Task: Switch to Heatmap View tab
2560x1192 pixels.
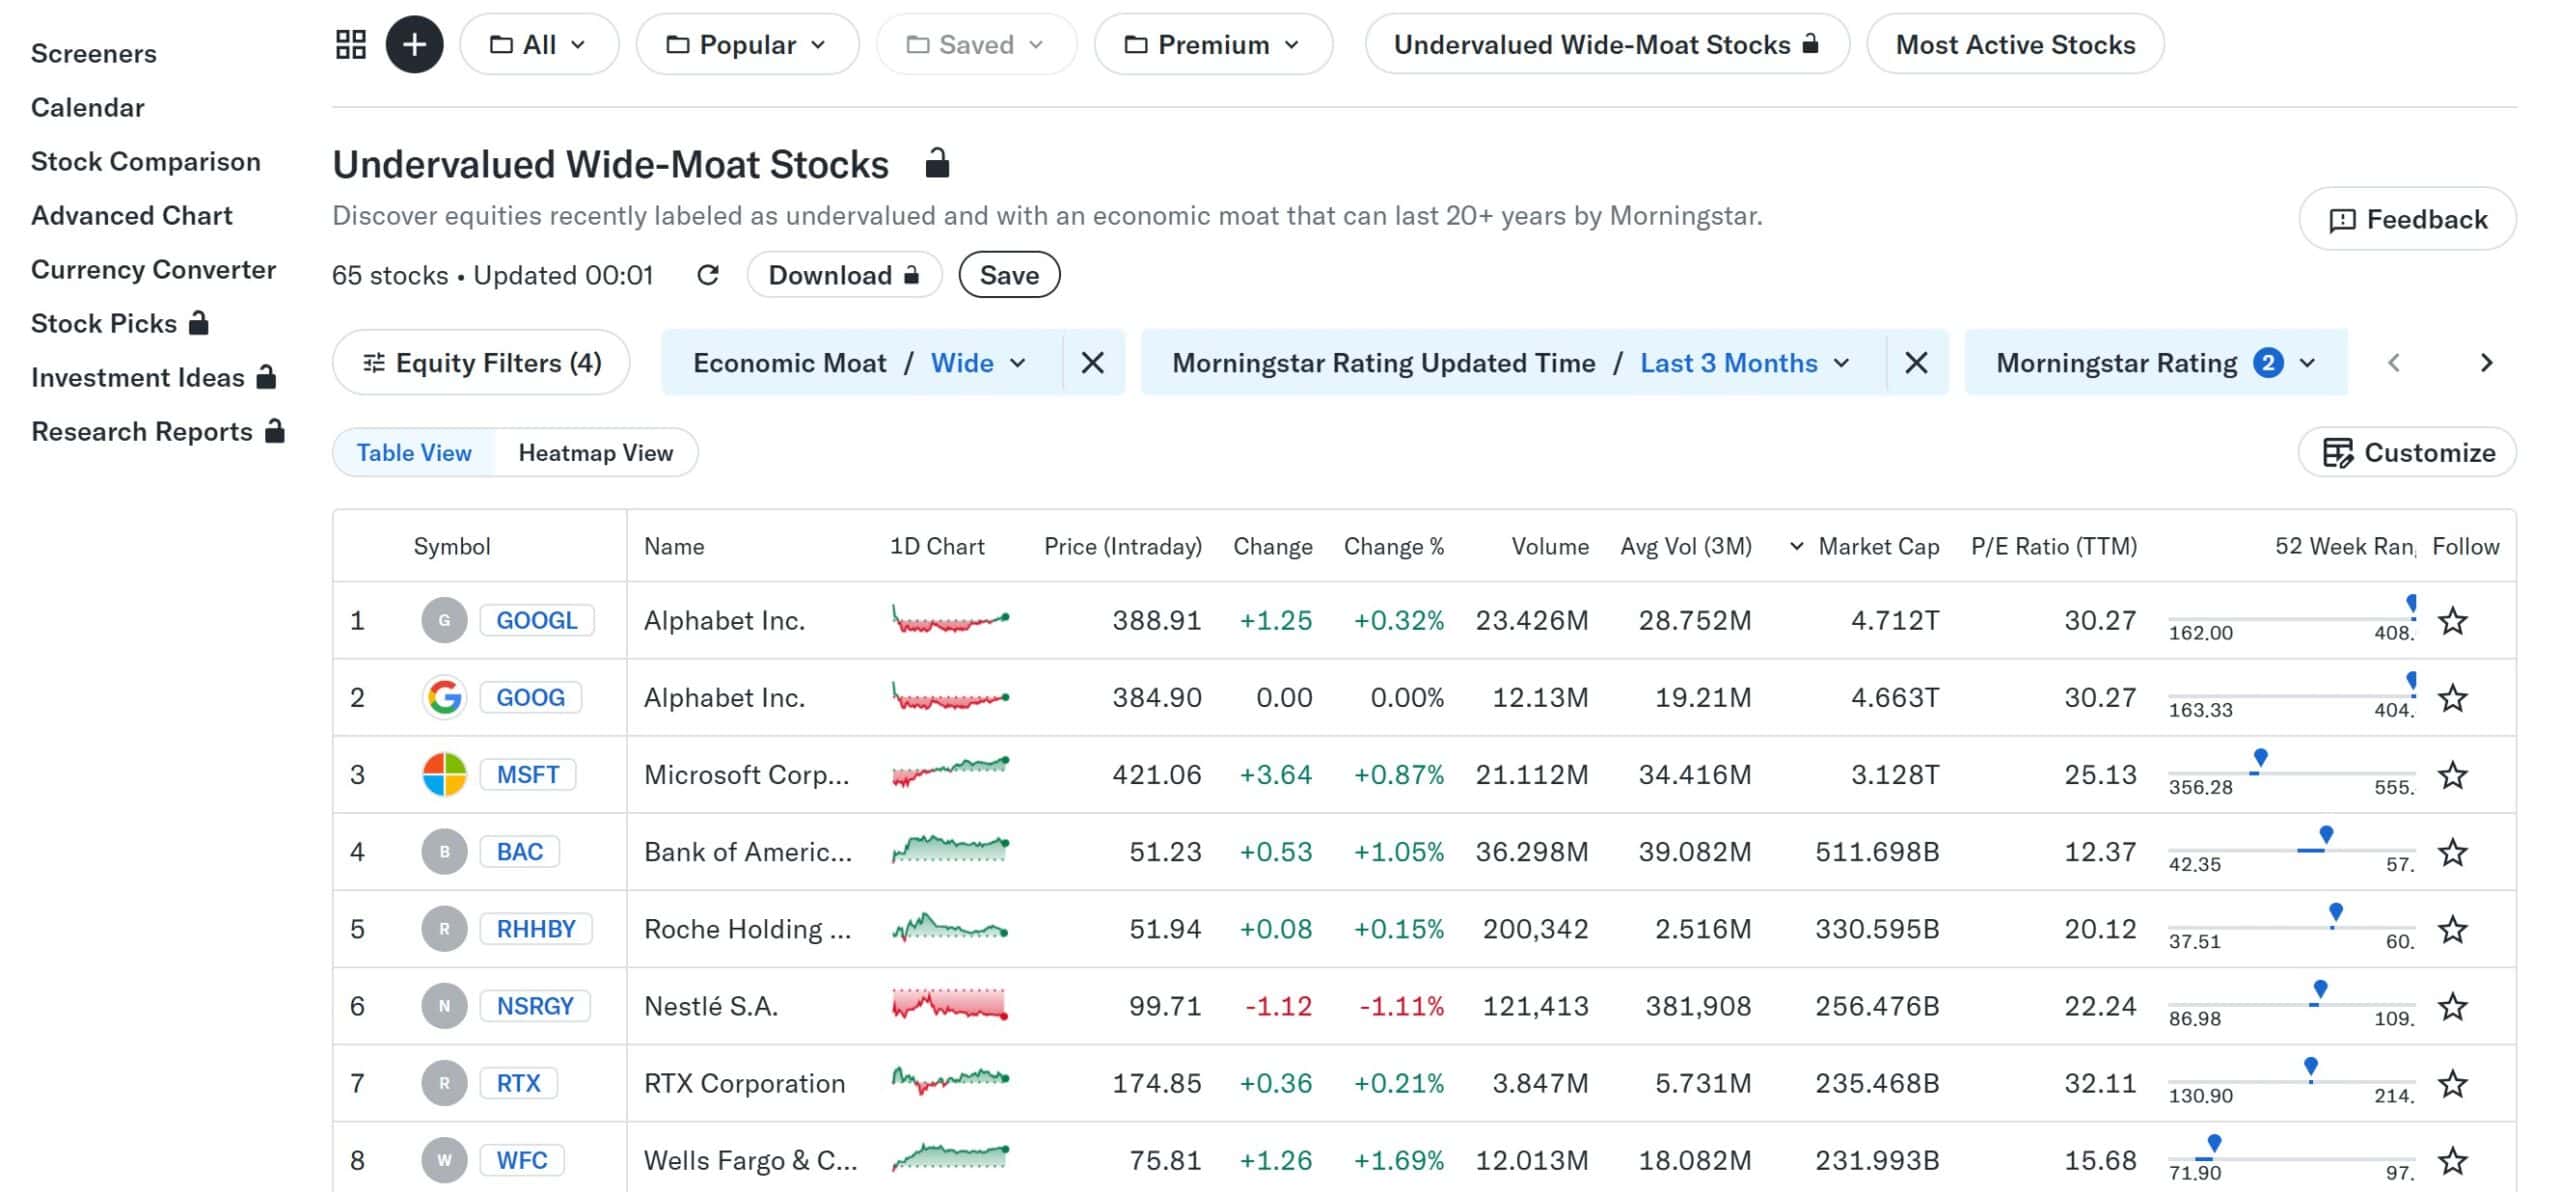Action: [x=596, y=453]
